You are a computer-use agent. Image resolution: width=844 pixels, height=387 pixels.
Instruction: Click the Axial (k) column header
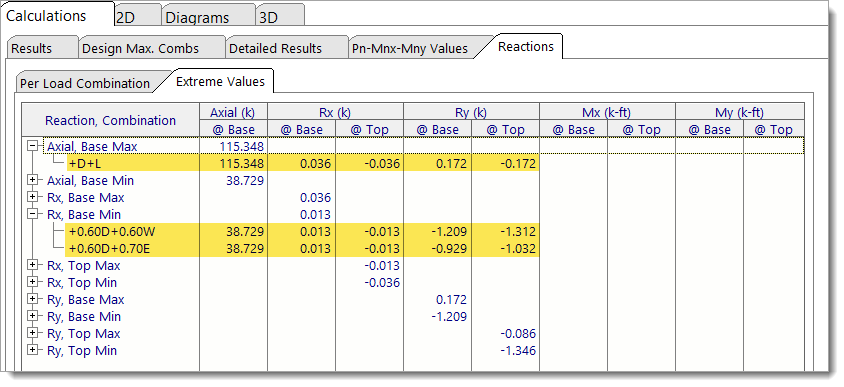pyautogui.click(x=233, y=112)
